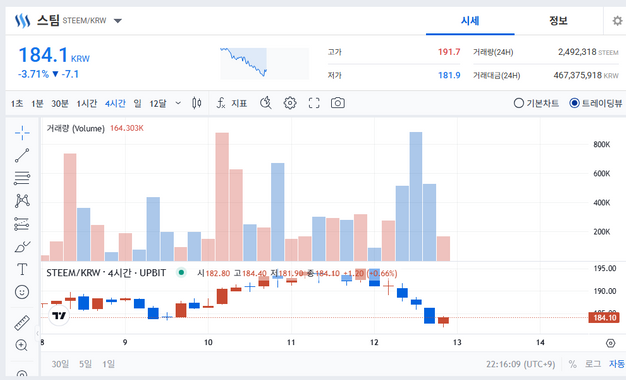Viewport: 626px width, 380px height.
Task: Toggle the 자동 scale option
Action: (616, 364)
